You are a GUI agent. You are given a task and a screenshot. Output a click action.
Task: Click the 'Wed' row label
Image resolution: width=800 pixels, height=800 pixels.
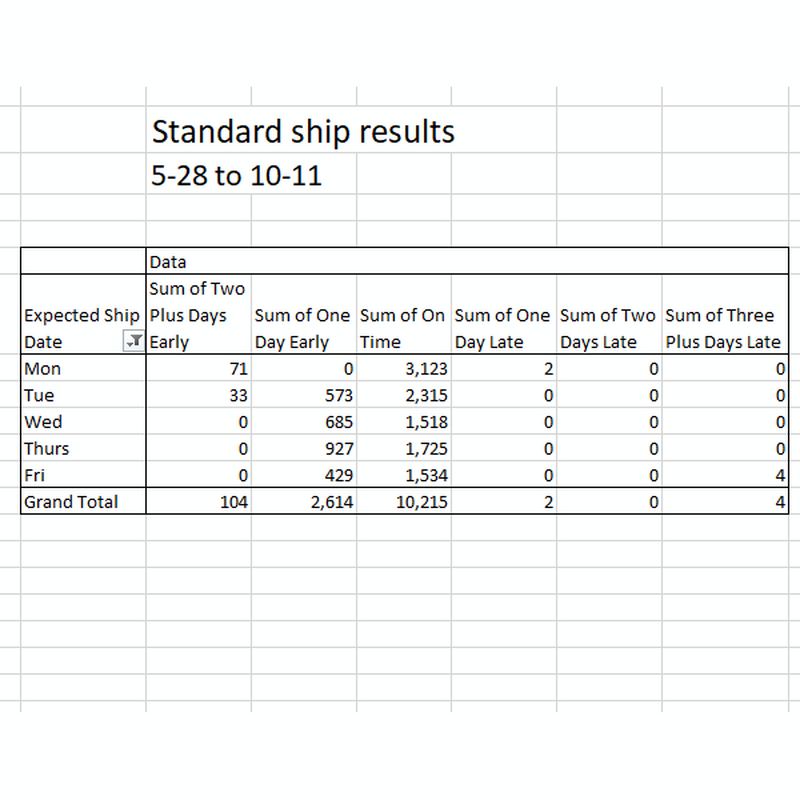[43, 421]
